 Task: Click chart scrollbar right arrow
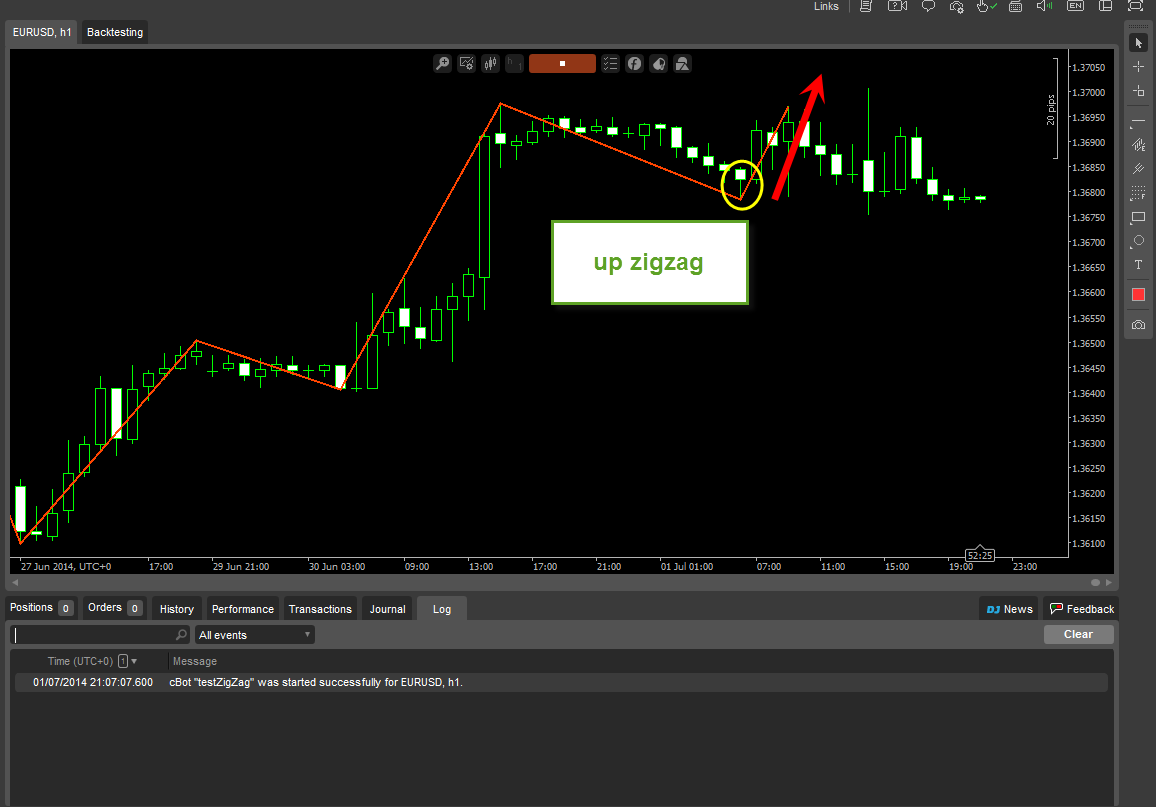(1108, 582)
